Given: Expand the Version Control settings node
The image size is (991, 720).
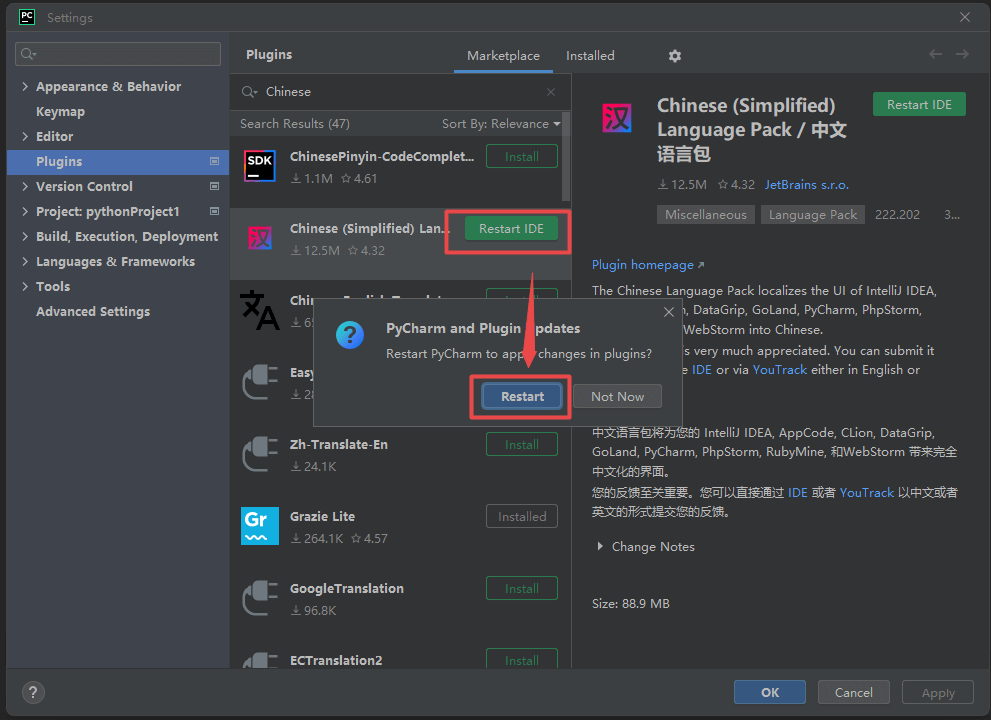Looking at the screenshot, I should pyautogui.click(x=25, y=187).
